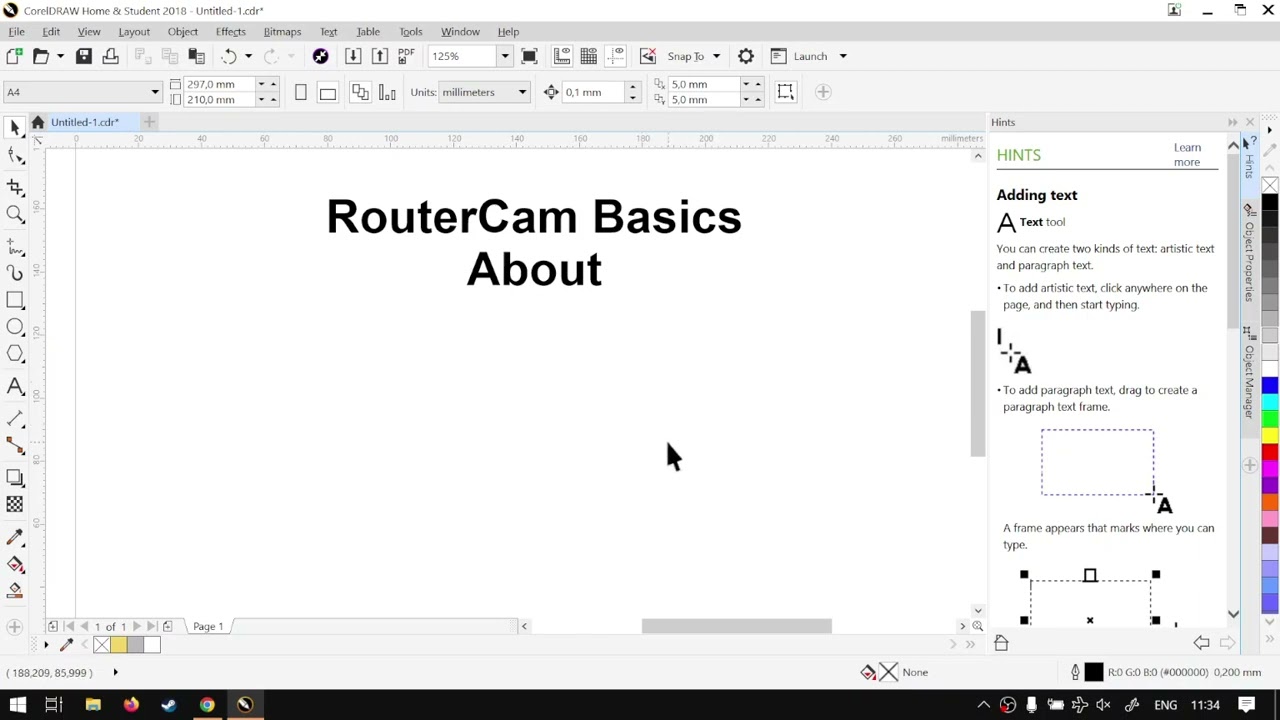
Task: Click the Learn more link in Hints
Action: [1187, 155]
